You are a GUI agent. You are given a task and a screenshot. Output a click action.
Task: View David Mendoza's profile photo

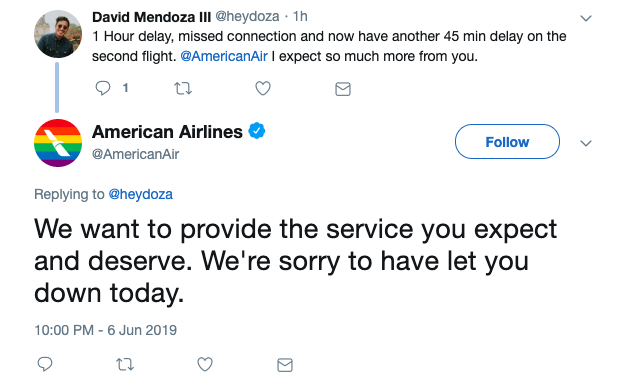coord(58,34)
